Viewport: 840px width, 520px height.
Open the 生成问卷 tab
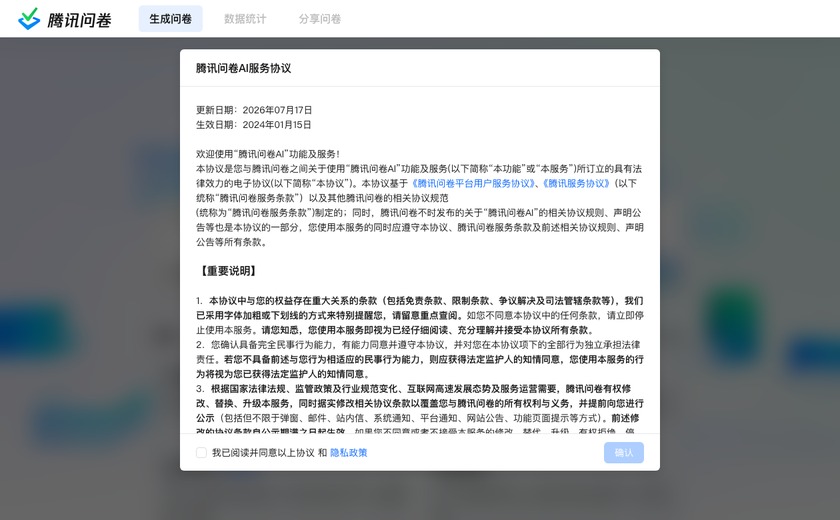[170, 19]
